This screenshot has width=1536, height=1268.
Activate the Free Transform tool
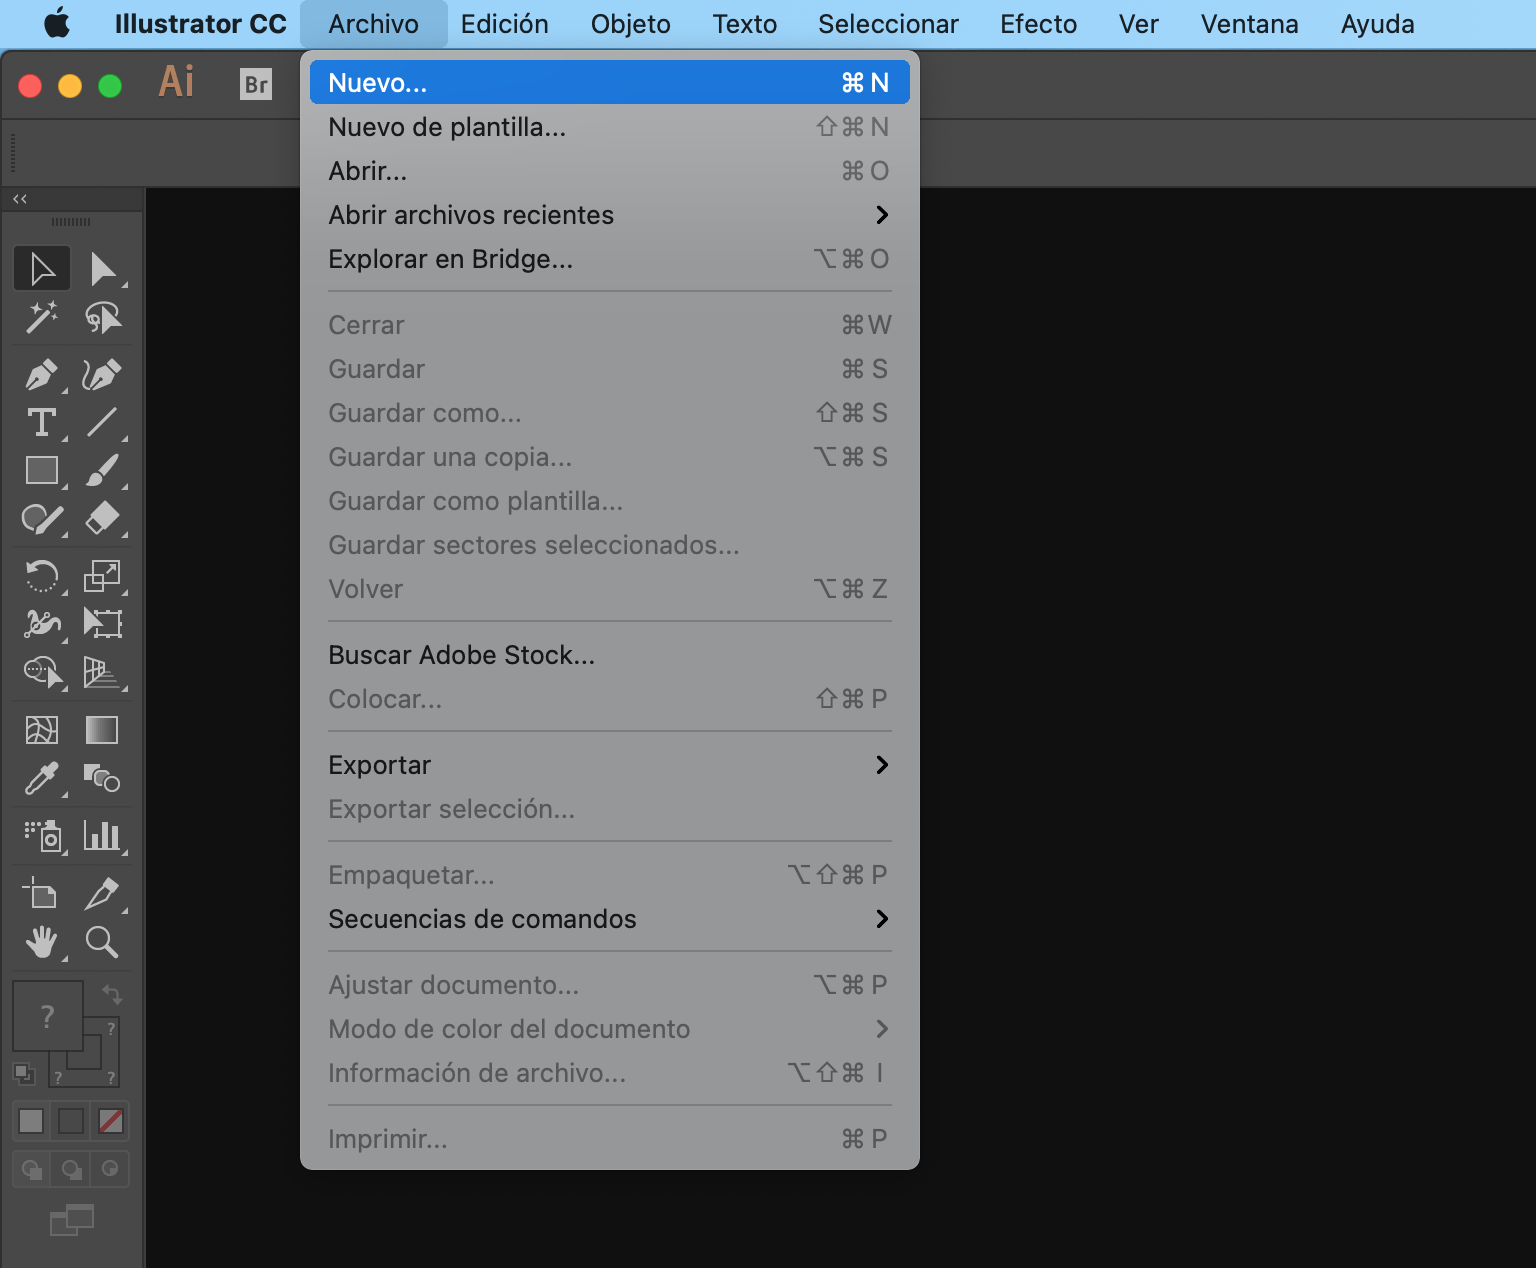[x=102, y=623]
